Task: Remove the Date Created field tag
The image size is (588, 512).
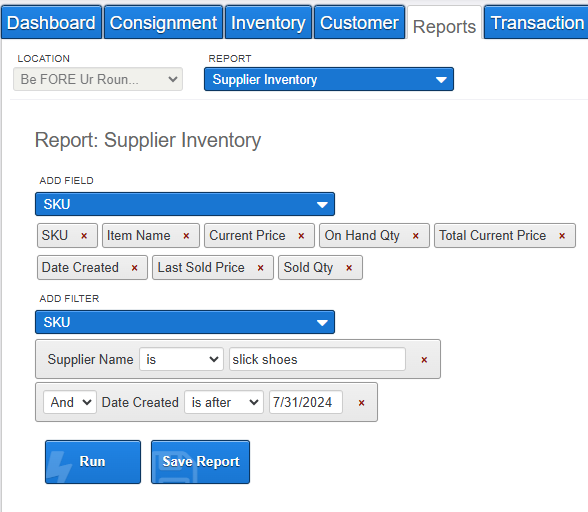Action: tap(134, 268)
